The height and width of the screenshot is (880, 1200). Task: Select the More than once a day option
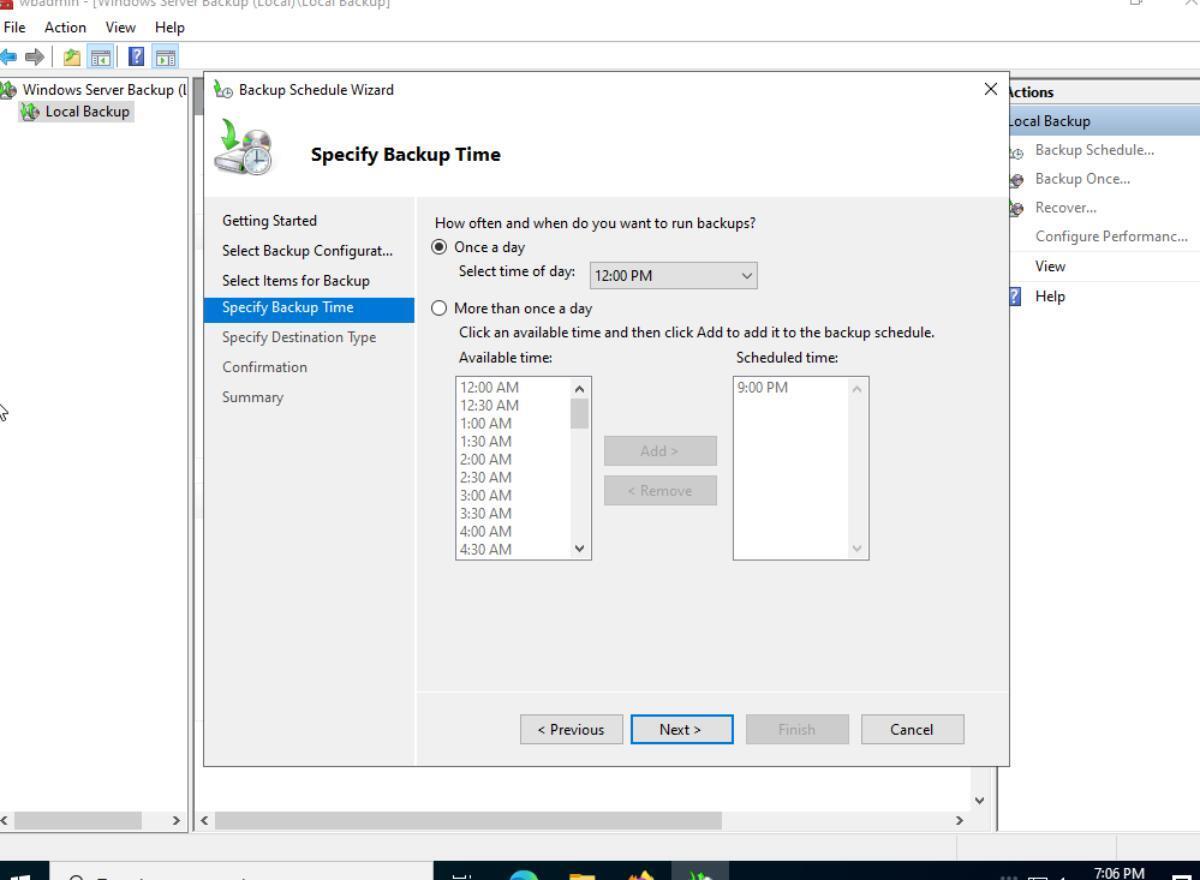(x=438, y=309)
